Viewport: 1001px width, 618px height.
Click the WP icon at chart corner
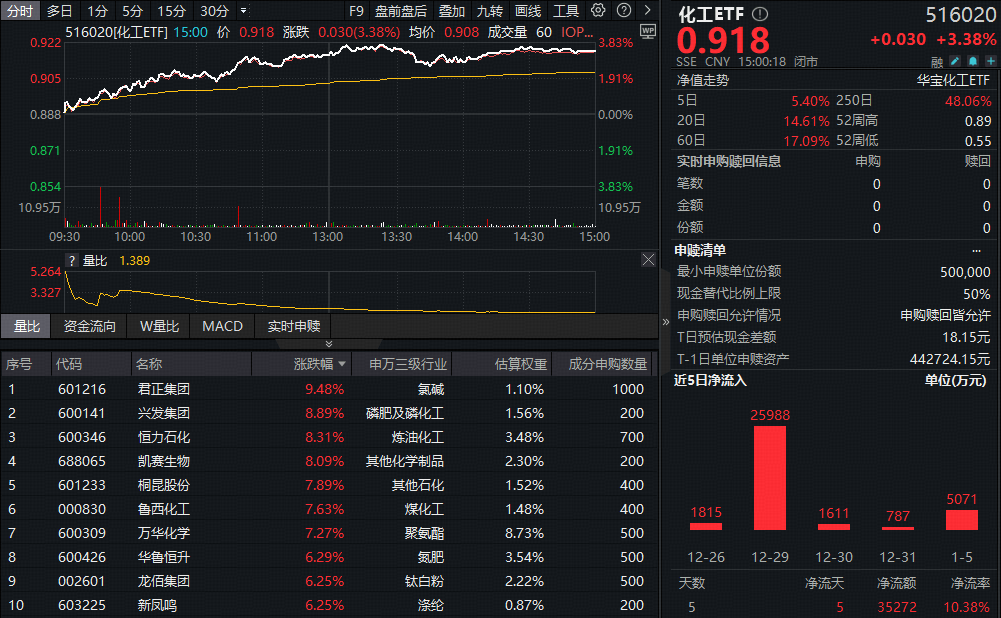[x=647, y=31]
